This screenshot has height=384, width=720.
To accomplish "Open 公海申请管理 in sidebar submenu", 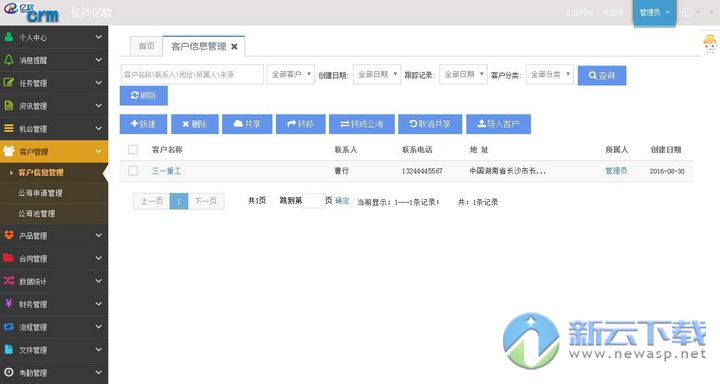I will point(40,193).
